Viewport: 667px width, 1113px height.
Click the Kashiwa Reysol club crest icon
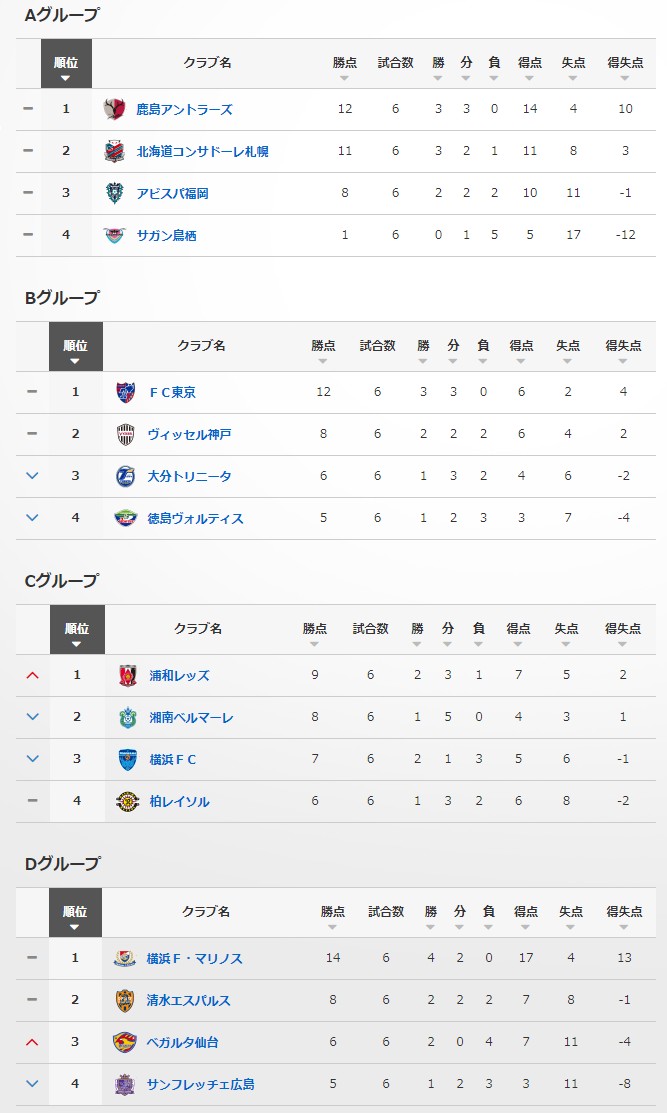coord(128,801)
